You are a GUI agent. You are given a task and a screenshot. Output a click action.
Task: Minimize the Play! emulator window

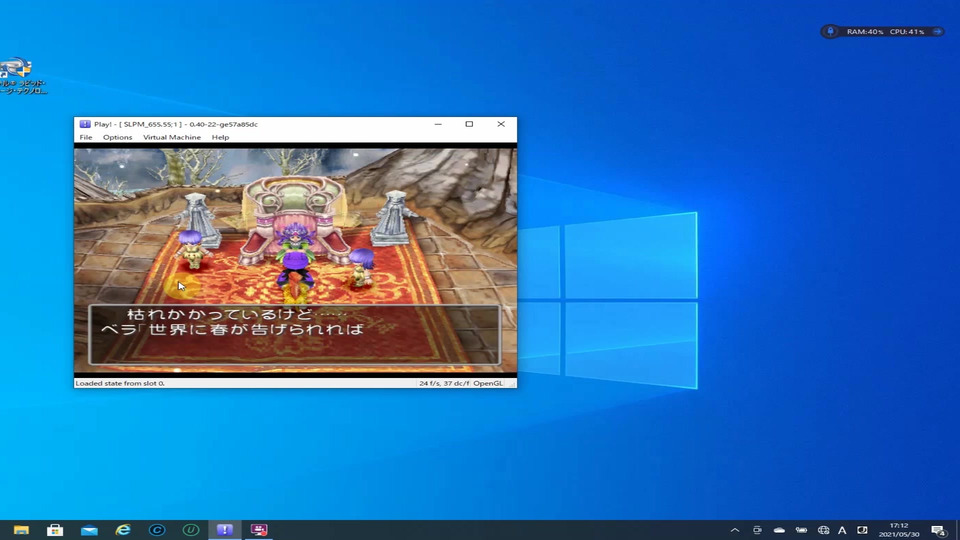click(438, 124)
